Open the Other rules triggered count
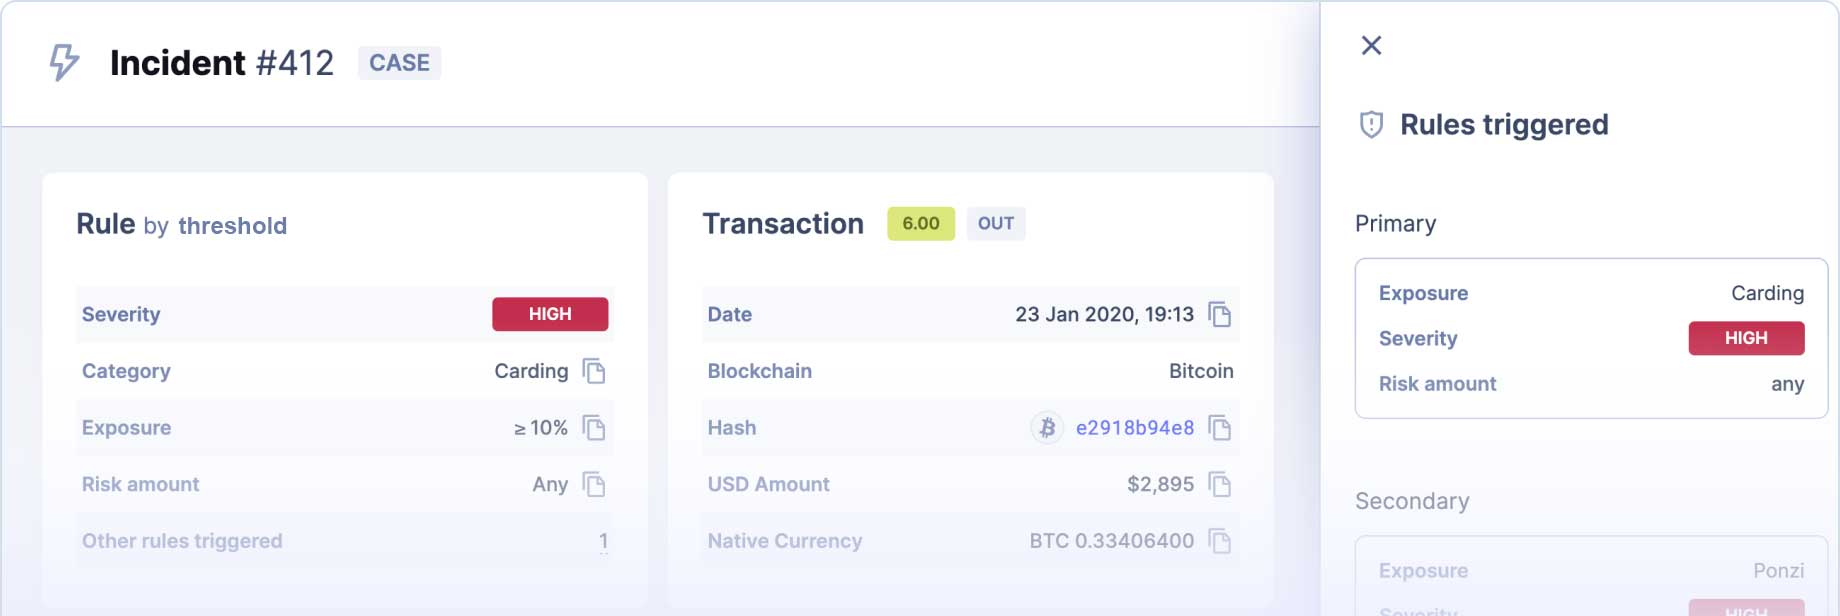This screenshot has height=616, width=1840. point(603,541)
